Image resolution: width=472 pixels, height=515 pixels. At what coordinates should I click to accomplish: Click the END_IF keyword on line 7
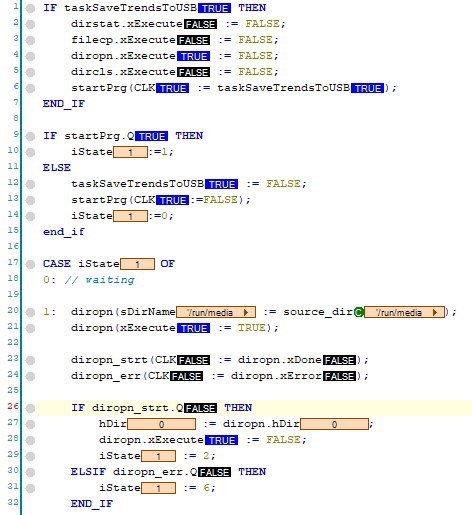click(64, 104)
